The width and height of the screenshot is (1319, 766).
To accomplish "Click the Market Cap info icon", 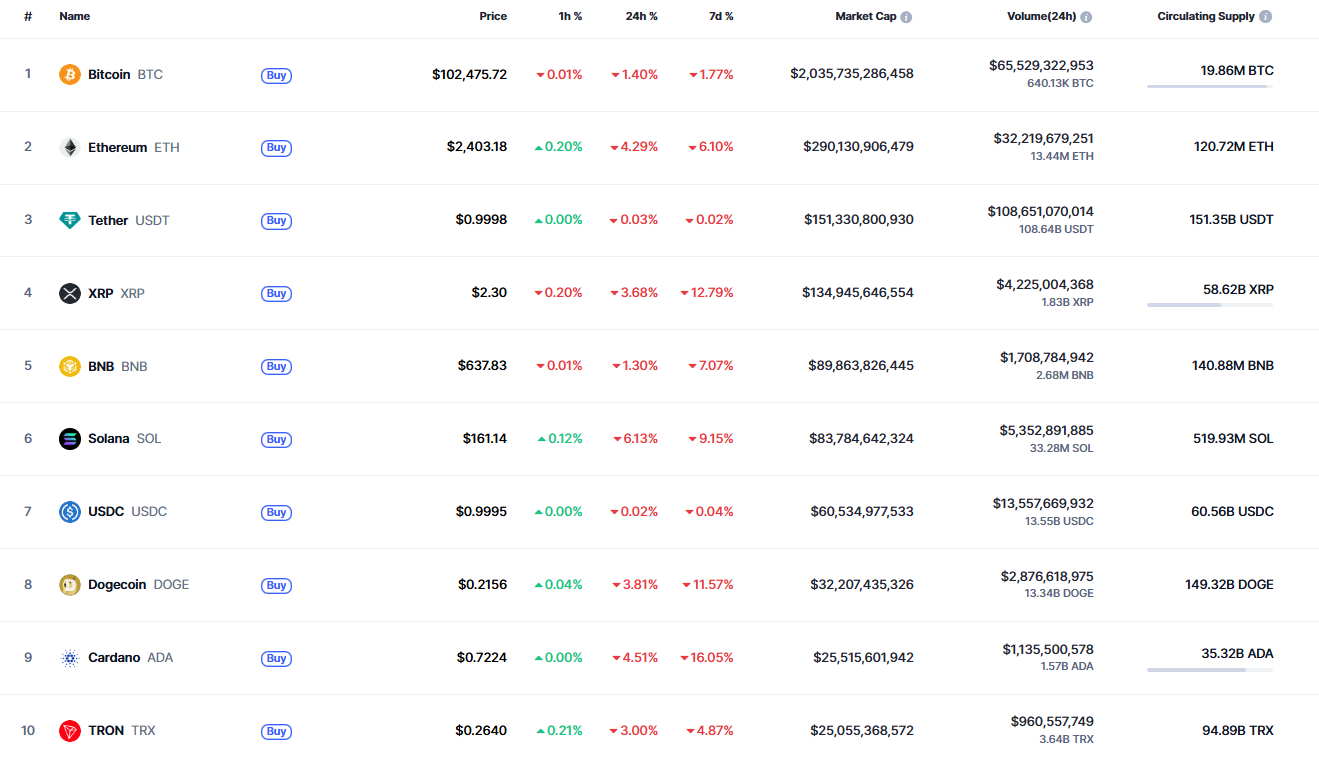I will click(906, 17).
